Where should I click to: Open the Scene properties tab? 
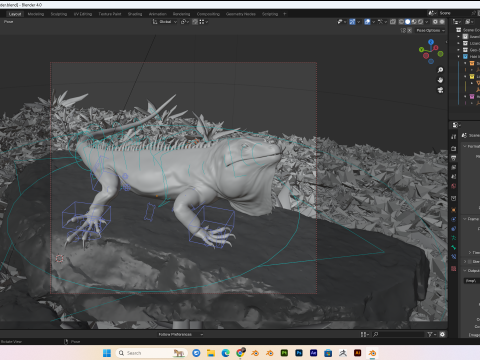click(454, 176)
